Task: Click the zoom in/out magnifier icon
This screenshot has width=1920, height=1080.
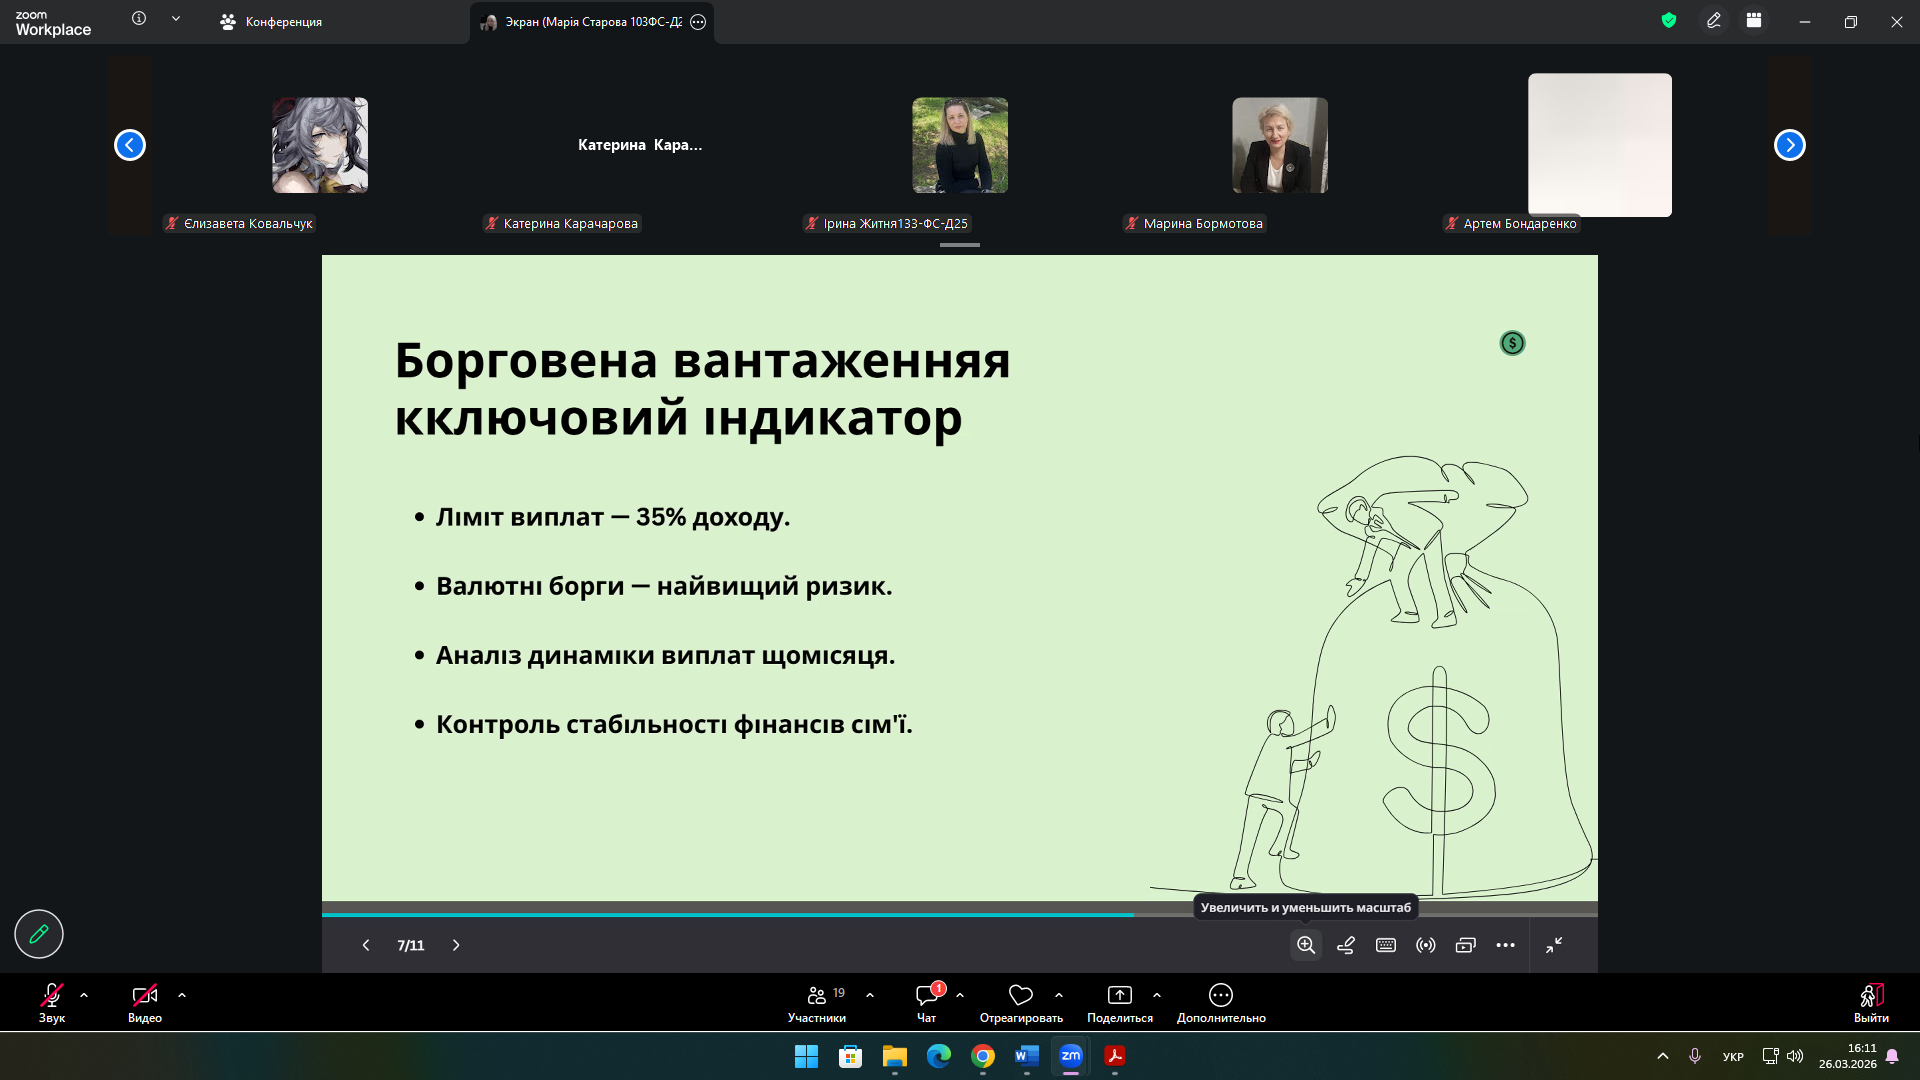Action: [1306, 945]
